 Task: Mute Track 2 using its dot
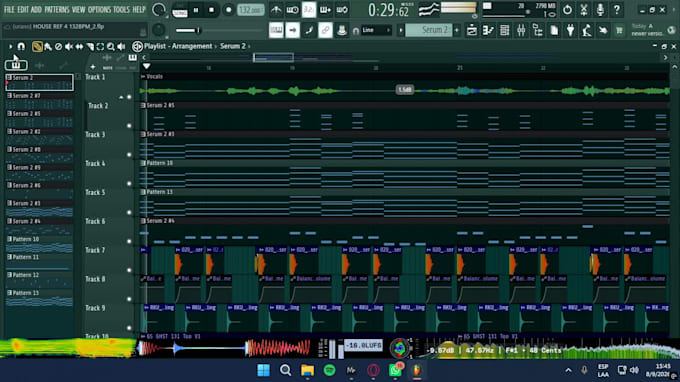coord(129,126)
